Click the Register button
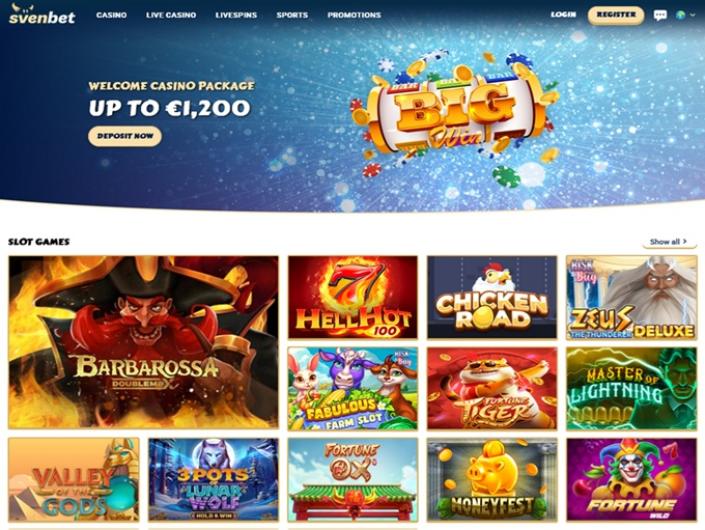 point(616,15)
